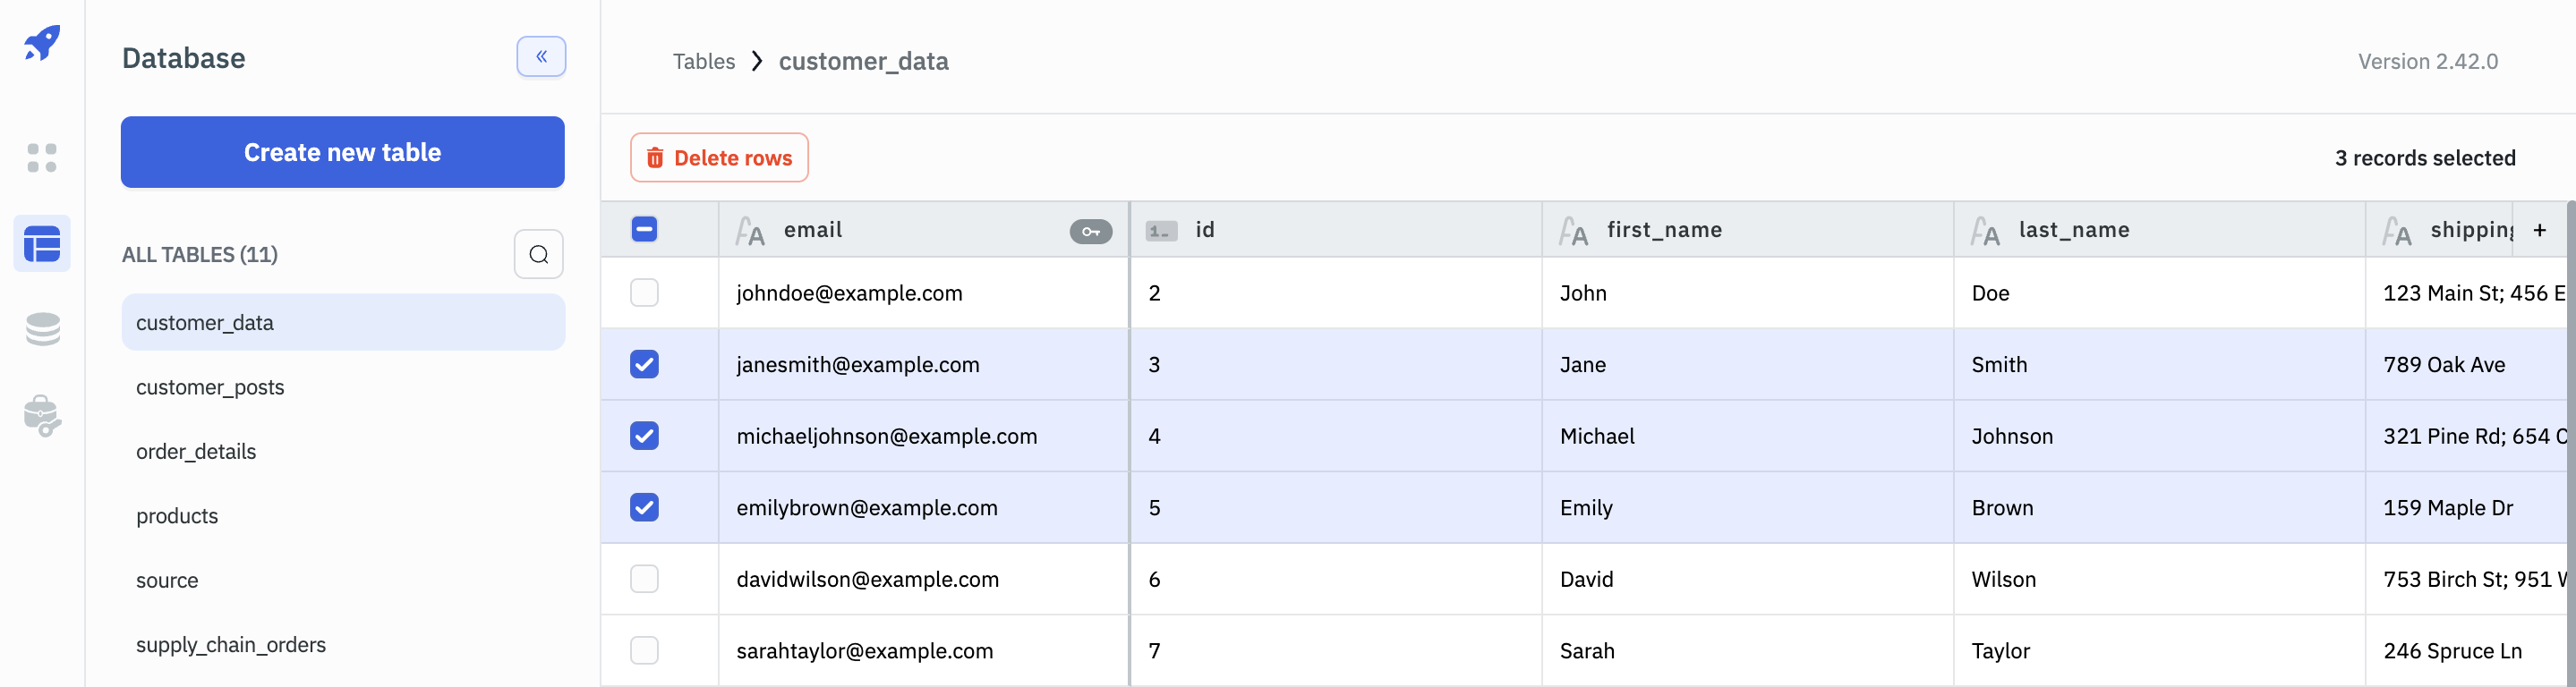Click the primary key badge on email column
The height and width of the screenshot is (687, 2576).
tap(1090, 232)
